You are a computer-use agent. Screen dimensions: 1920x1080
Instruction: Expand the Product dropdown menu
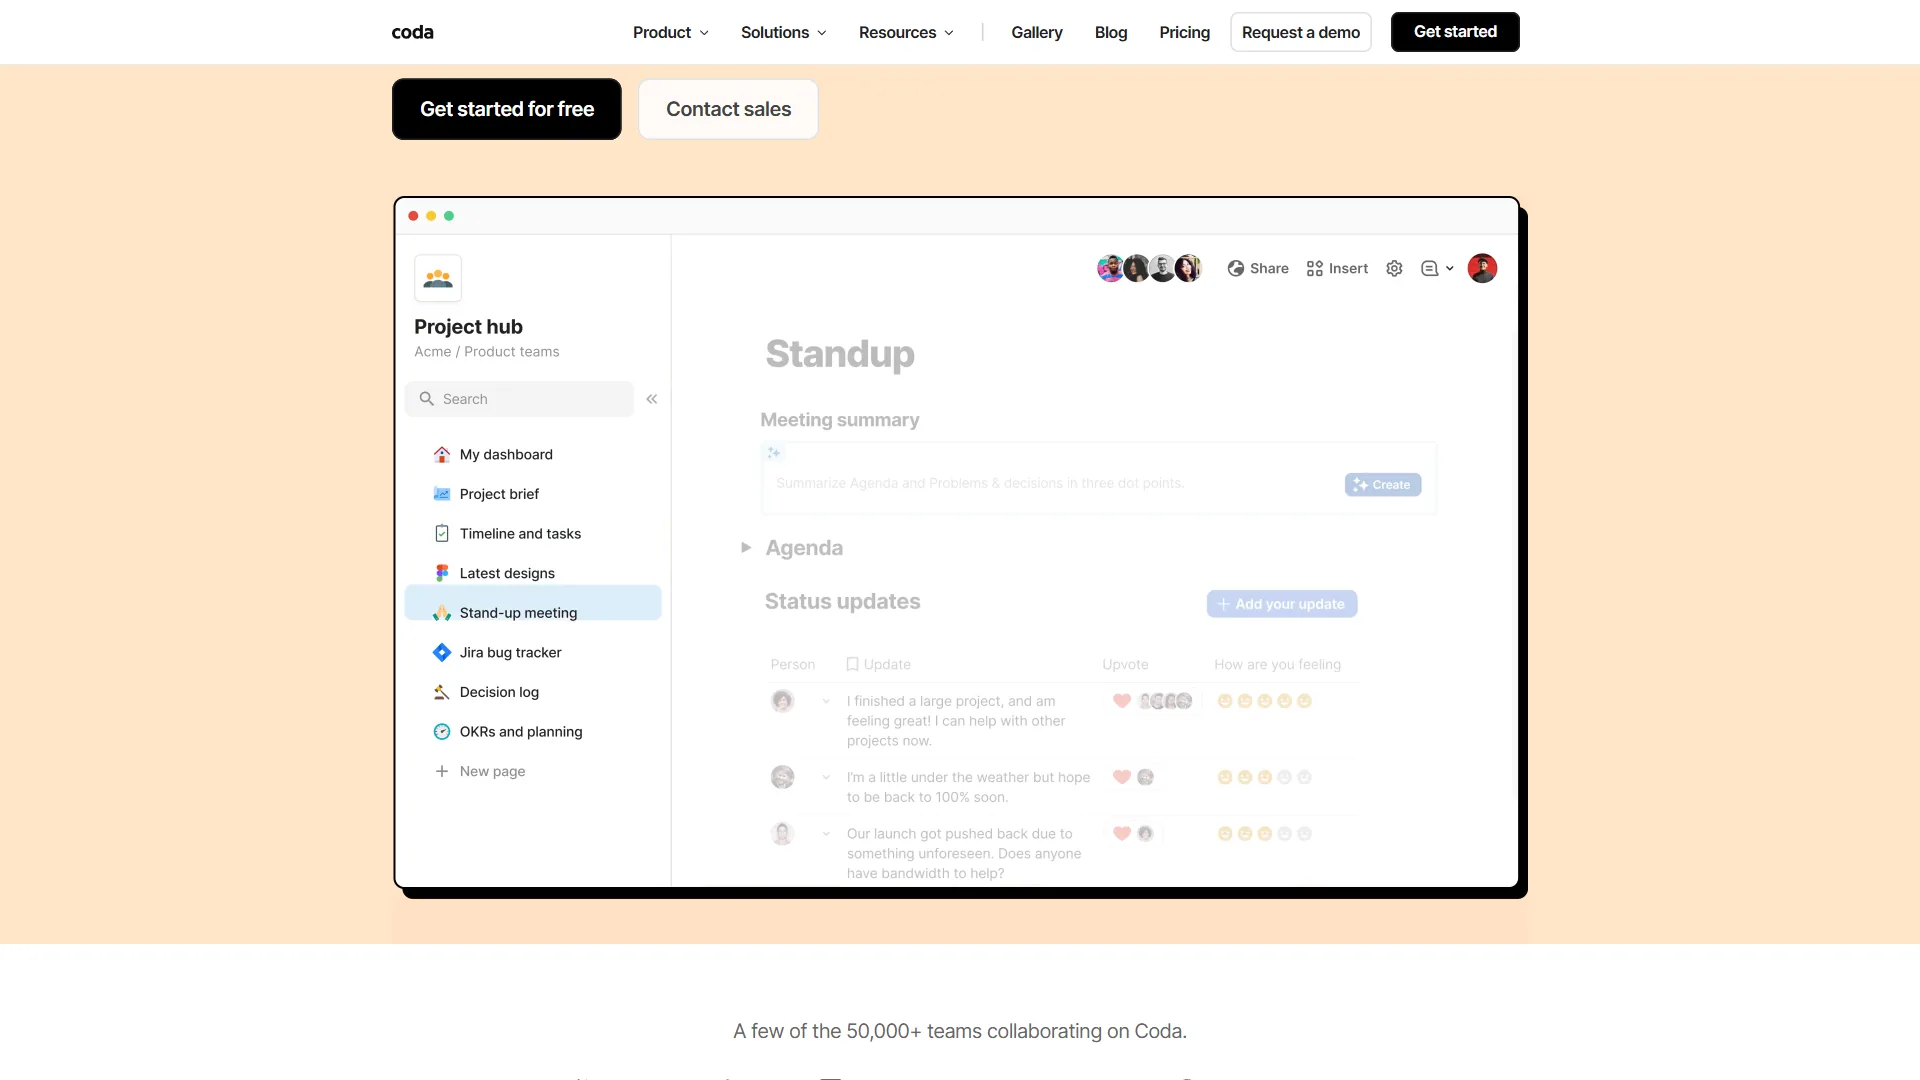point(671,32)
